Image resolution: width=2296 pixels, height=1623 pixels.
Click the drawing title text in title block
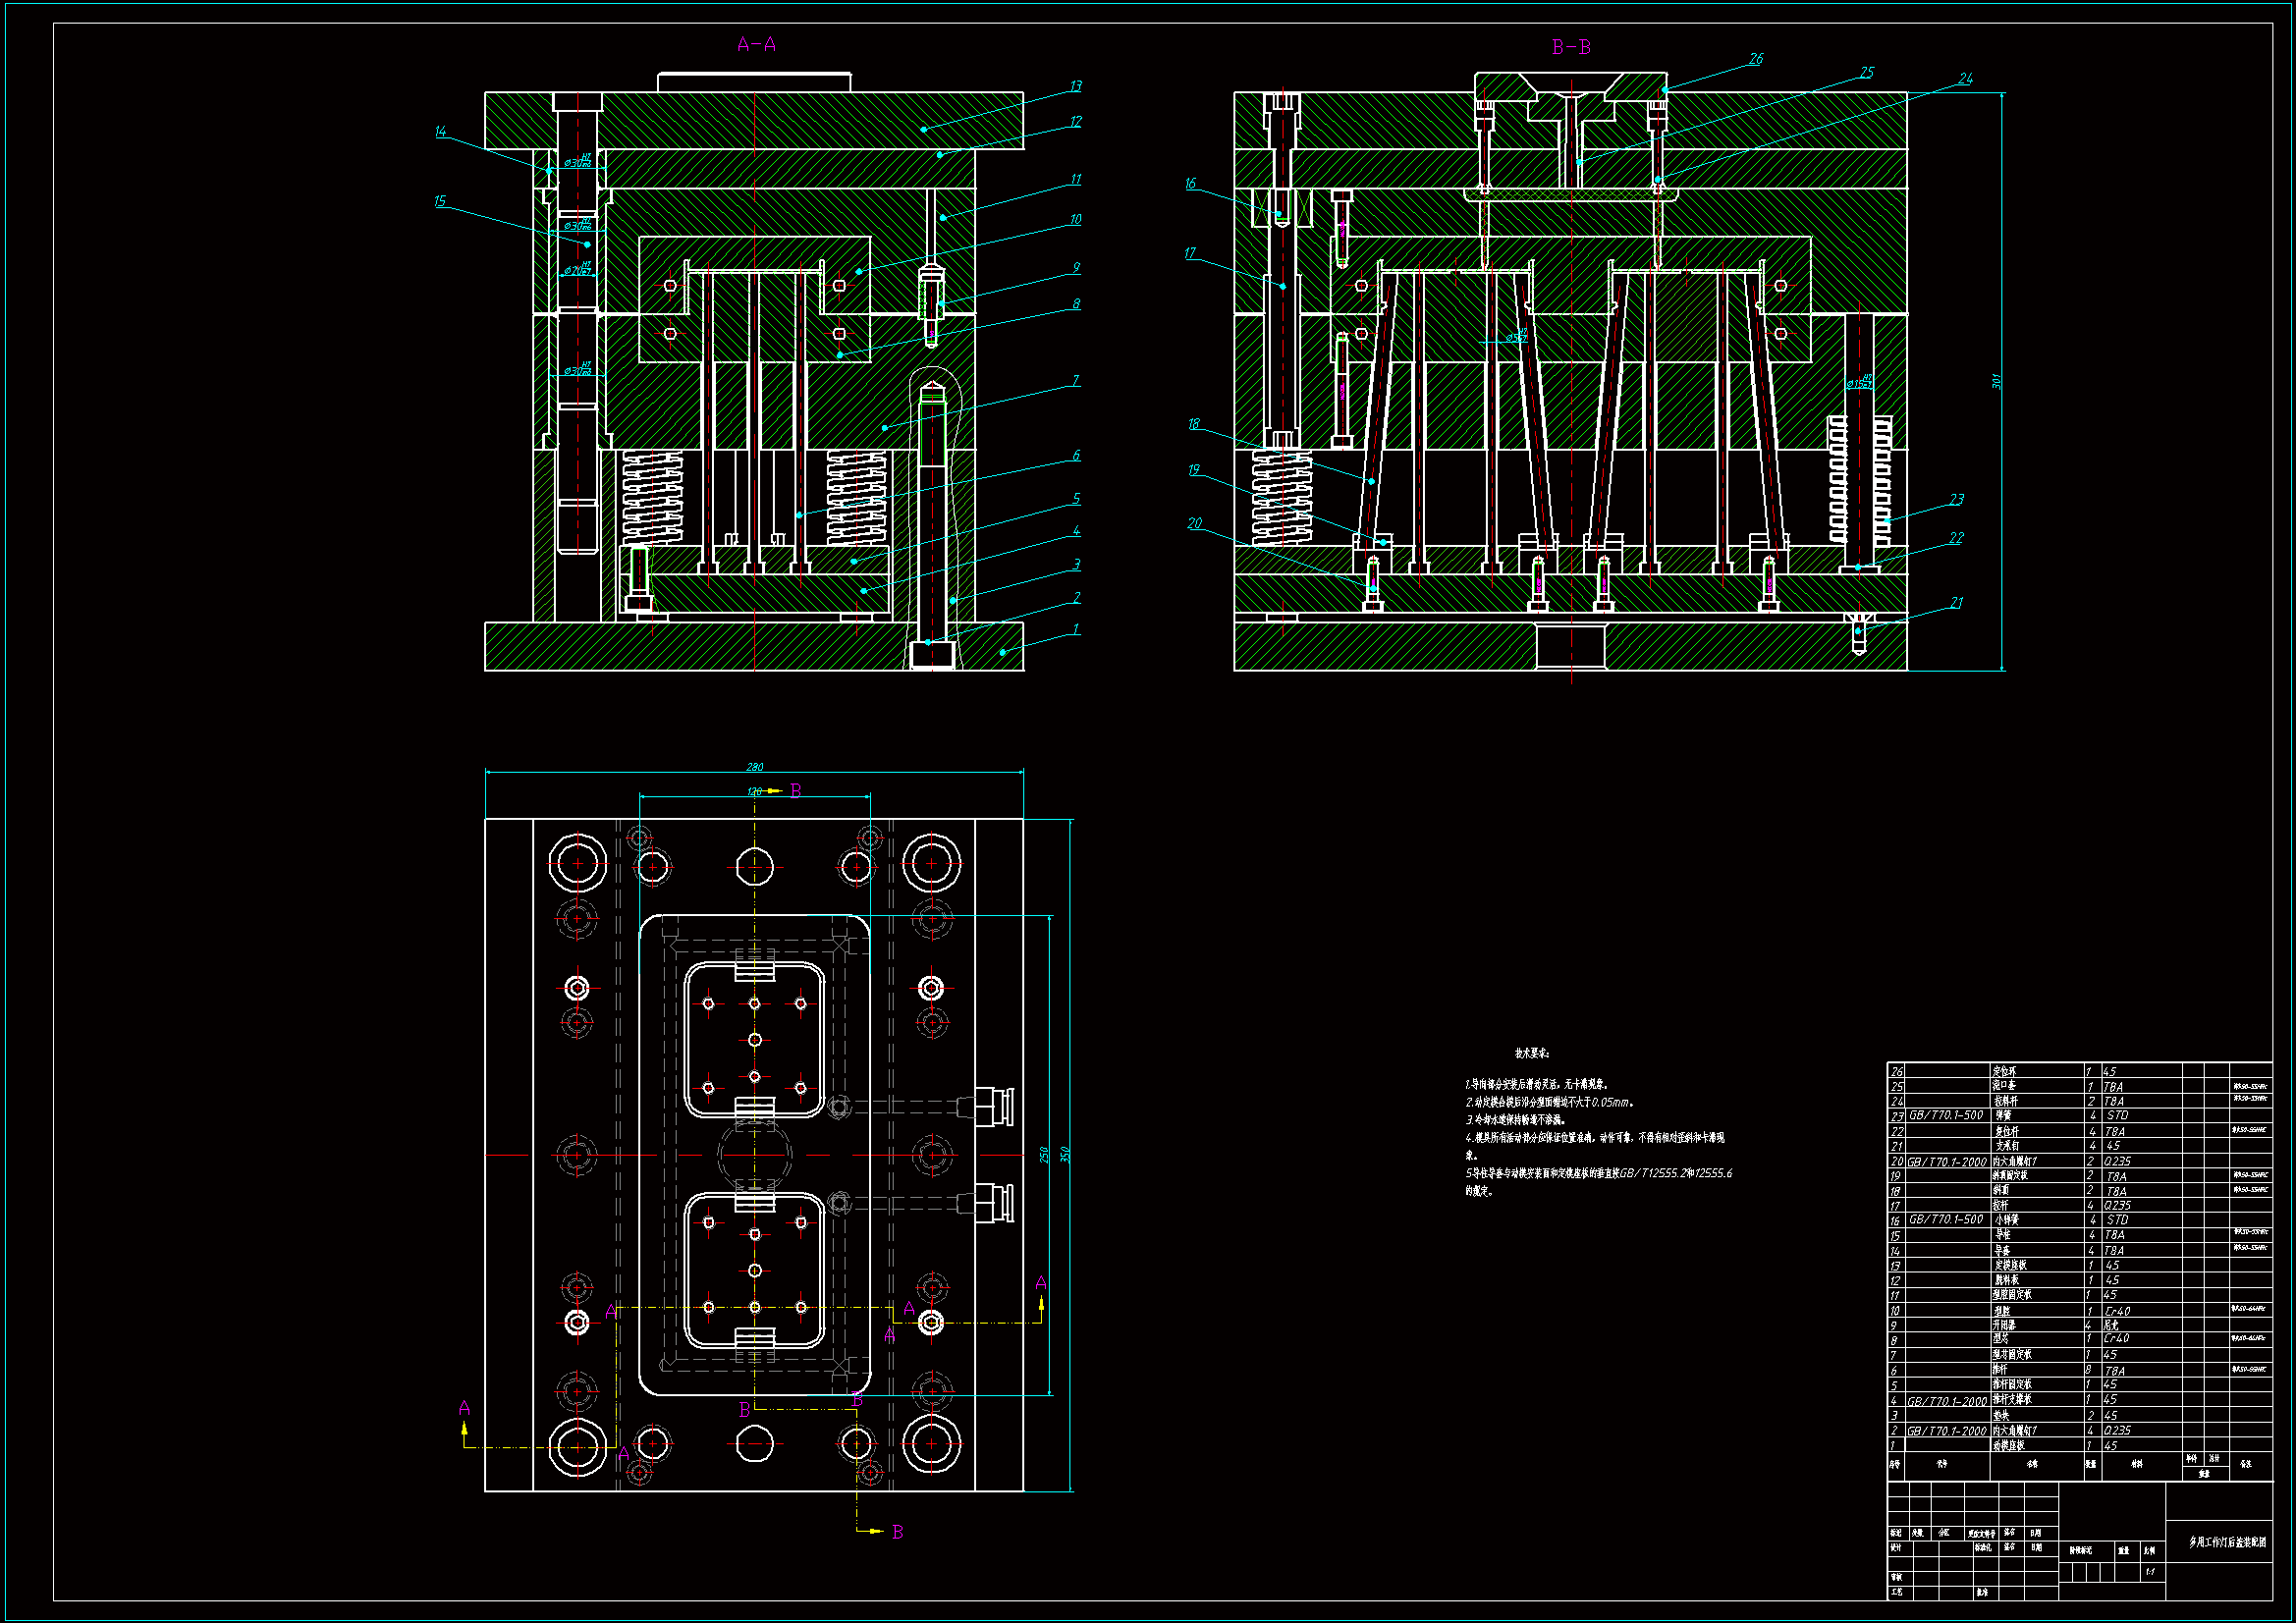2227,1543
